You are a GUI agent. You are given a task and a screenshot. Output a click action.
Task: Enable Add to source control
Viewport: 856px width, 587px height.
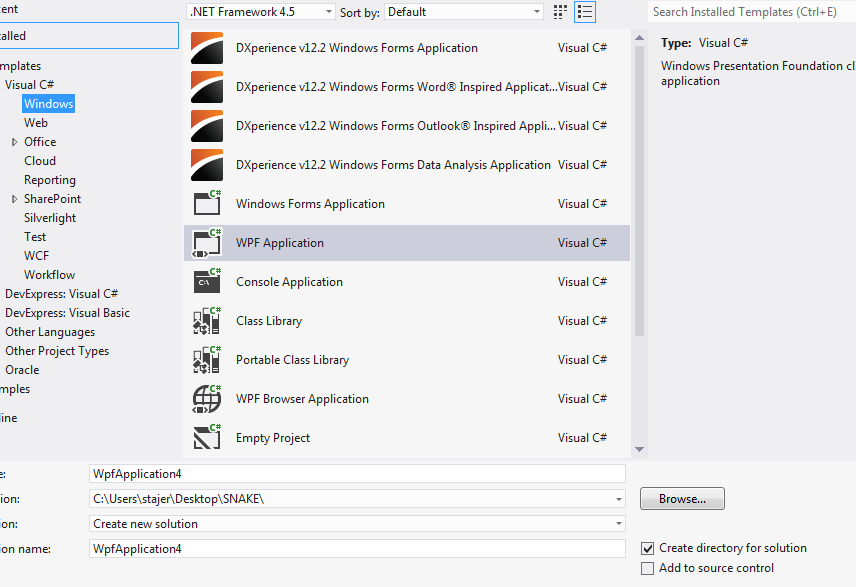647,568
